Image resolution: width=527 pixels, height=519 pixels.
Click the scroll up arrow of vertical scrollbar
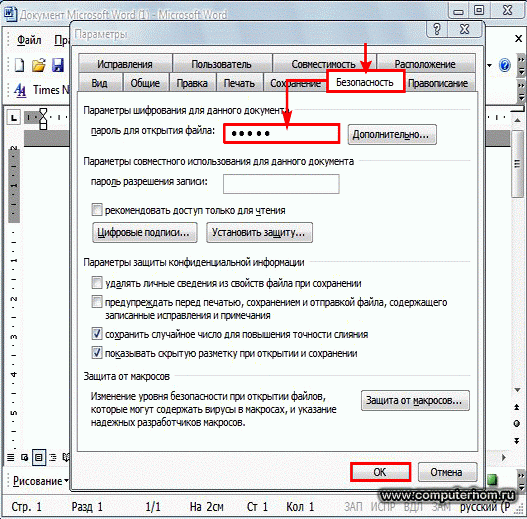[517, 120]
